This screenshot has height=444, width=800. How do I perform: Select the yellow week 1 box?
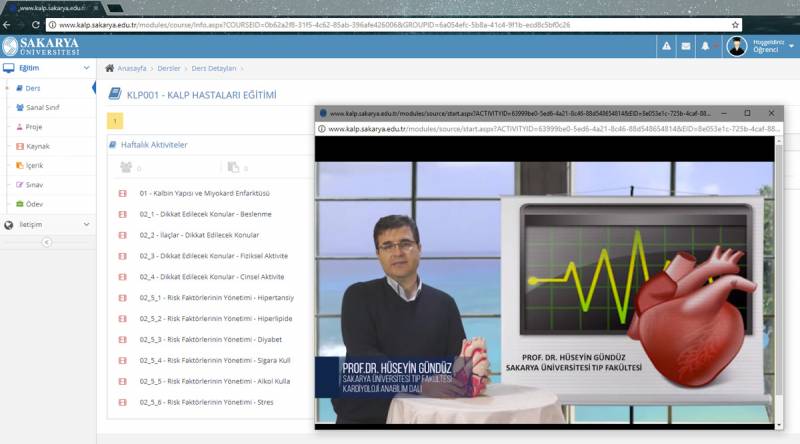click(115, 121)
